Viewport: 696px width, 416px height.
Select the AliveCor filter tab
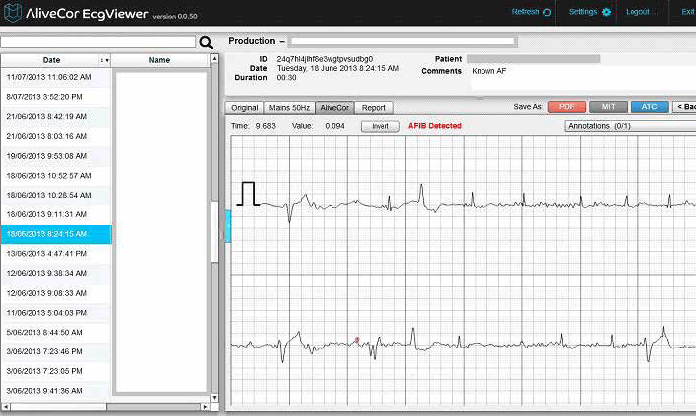334,107
